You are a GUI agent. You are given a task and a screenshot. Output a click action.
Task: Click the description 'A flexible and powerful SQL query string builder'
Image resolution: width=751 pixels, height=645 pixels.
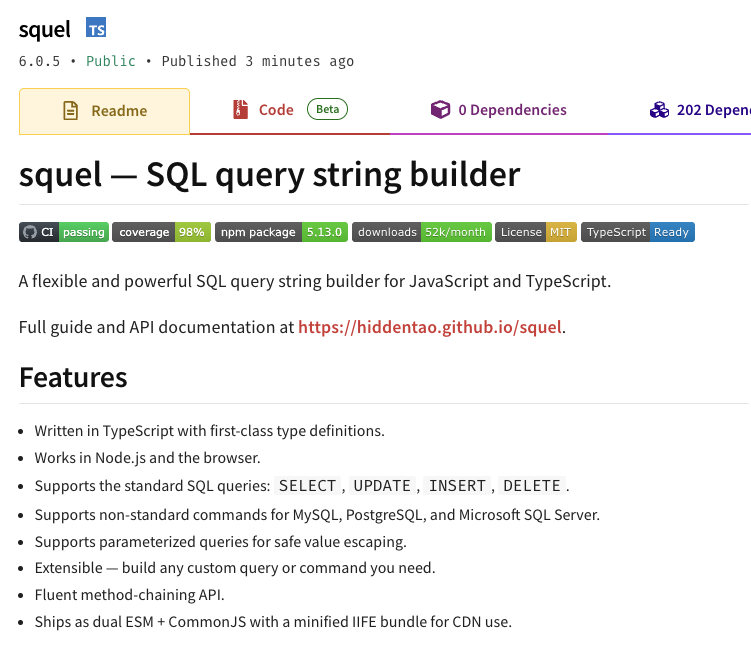[315, 282]
